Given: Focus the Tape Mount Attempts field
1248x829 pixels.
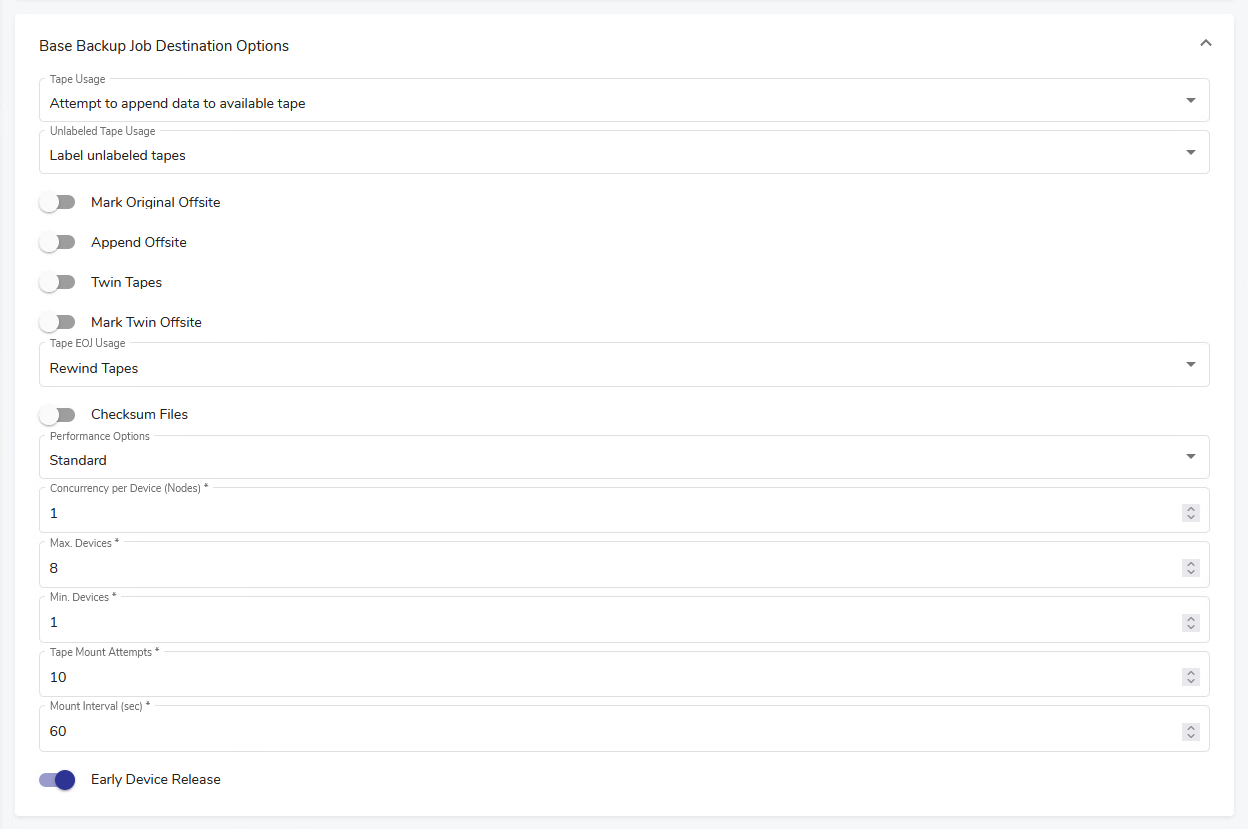Looking at the screenshot, I should tap(600, 677).
